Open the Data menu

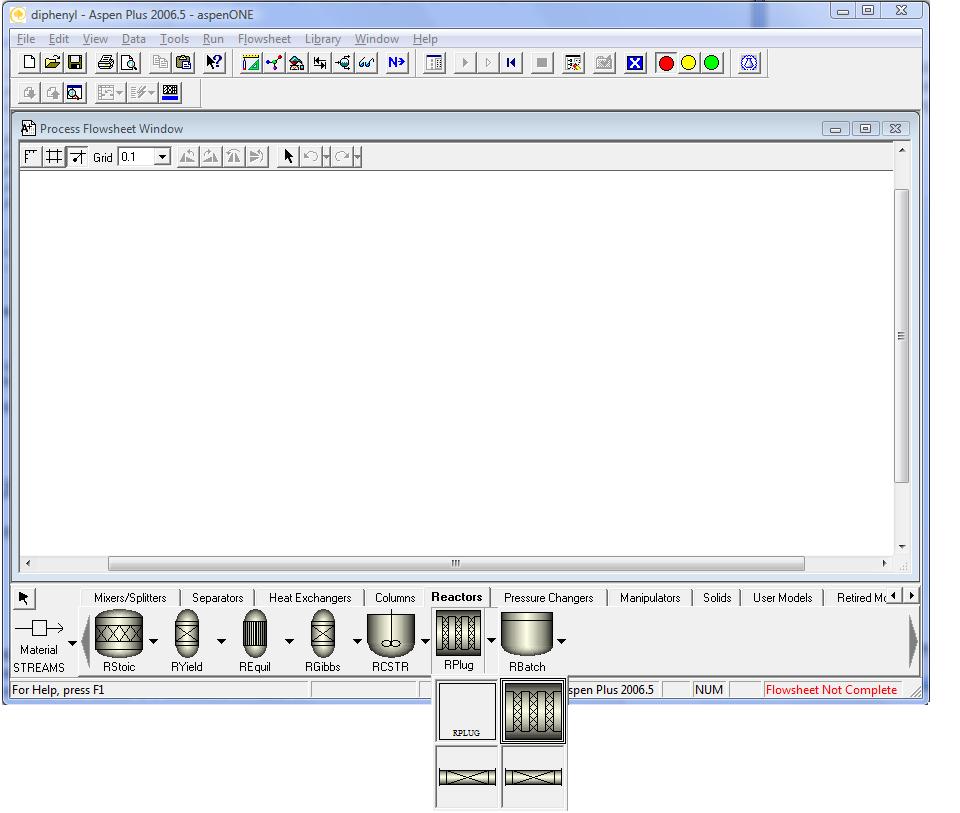pos(133,39)
